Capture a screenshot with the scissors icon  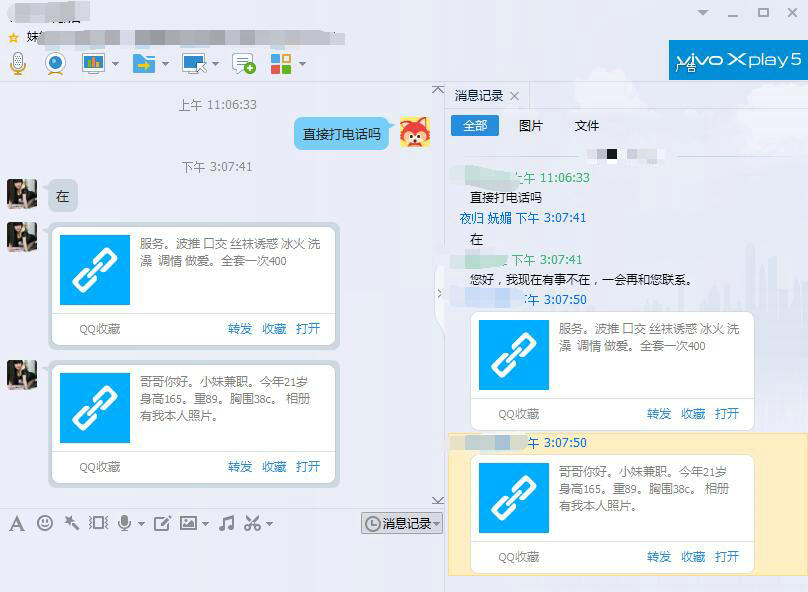click(x=252, y=521)
